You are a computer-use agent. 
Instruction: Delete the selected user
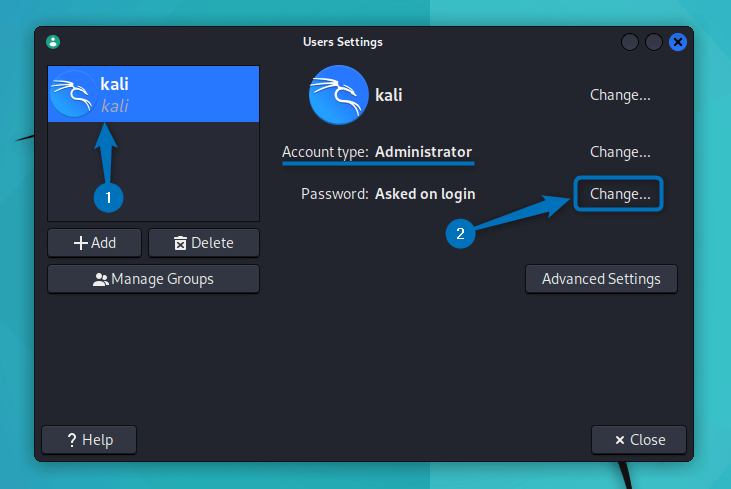pos(204,243)
